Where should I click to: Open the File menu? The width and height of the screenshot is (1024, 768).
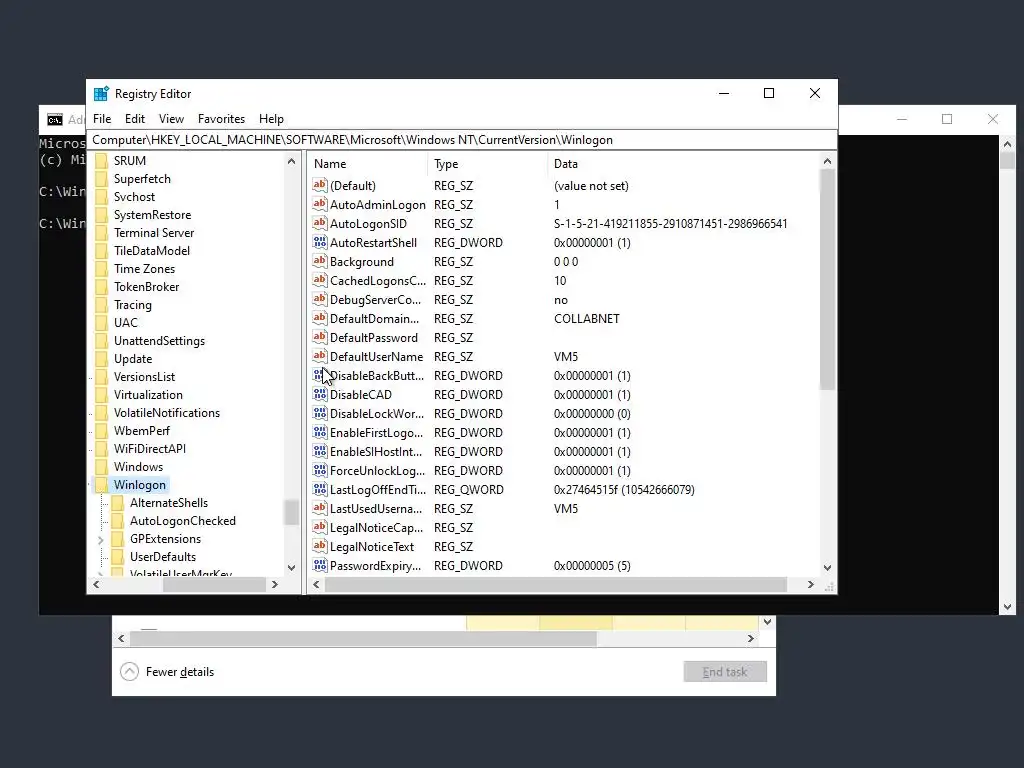(102, 119)
